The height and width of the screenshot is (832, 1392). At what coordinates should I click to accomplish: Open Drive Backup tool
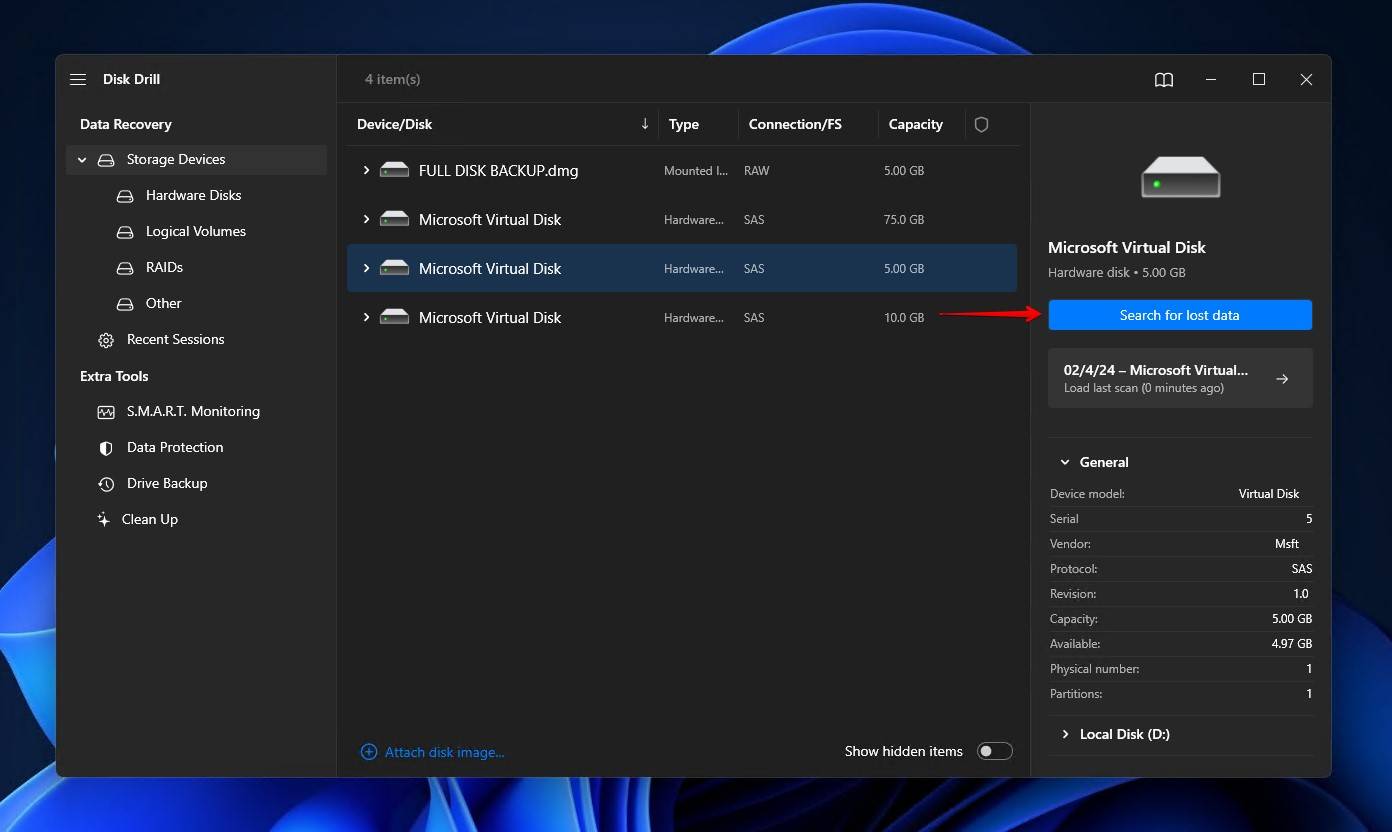pos(167,484)
